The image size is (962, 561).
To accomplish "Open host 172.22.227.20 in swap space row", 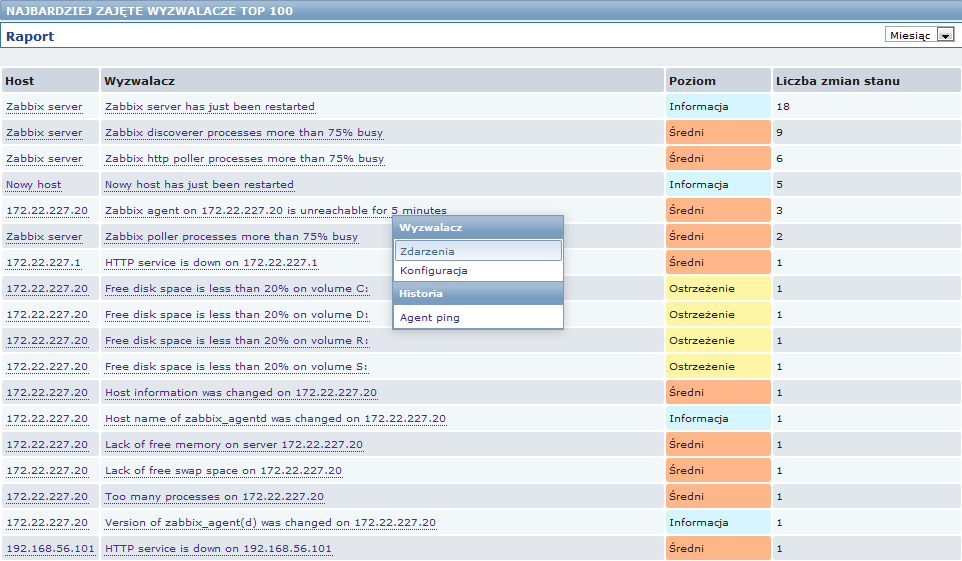I will pyautogui.click(x=47, y=471).
